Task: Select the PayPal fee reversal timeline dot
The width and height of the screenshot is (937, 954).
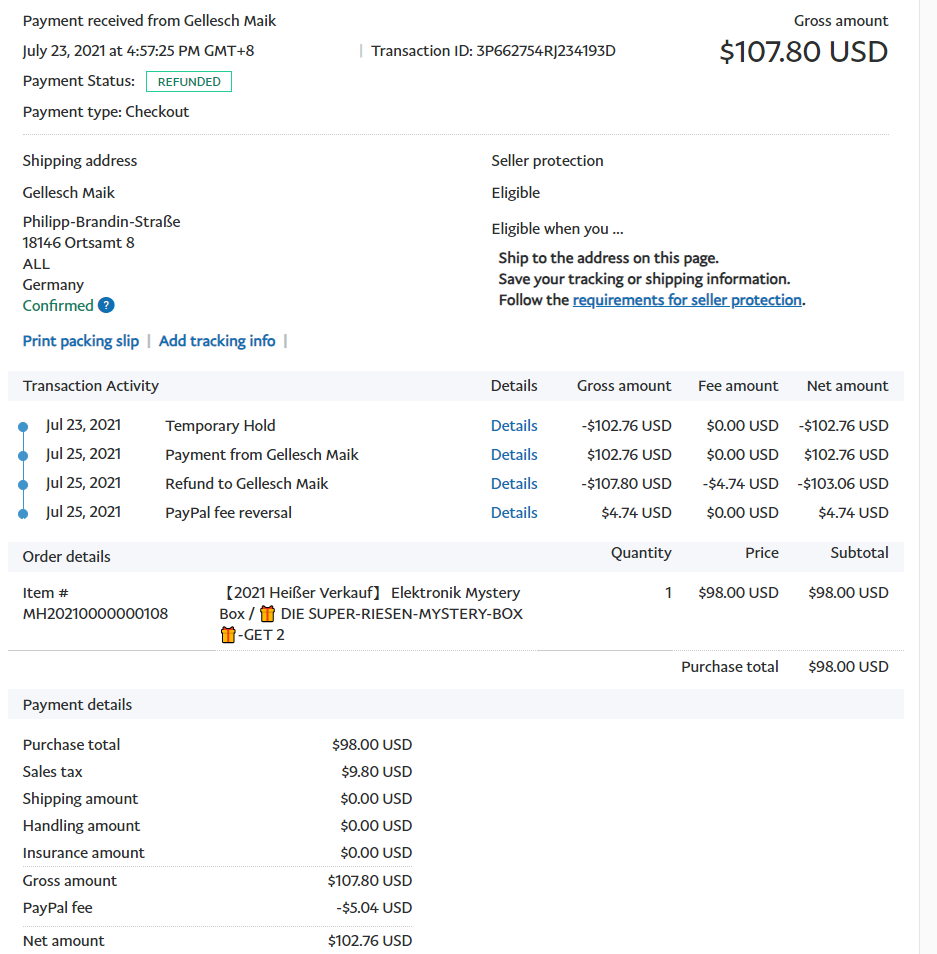Action: (x=23, y=514)
